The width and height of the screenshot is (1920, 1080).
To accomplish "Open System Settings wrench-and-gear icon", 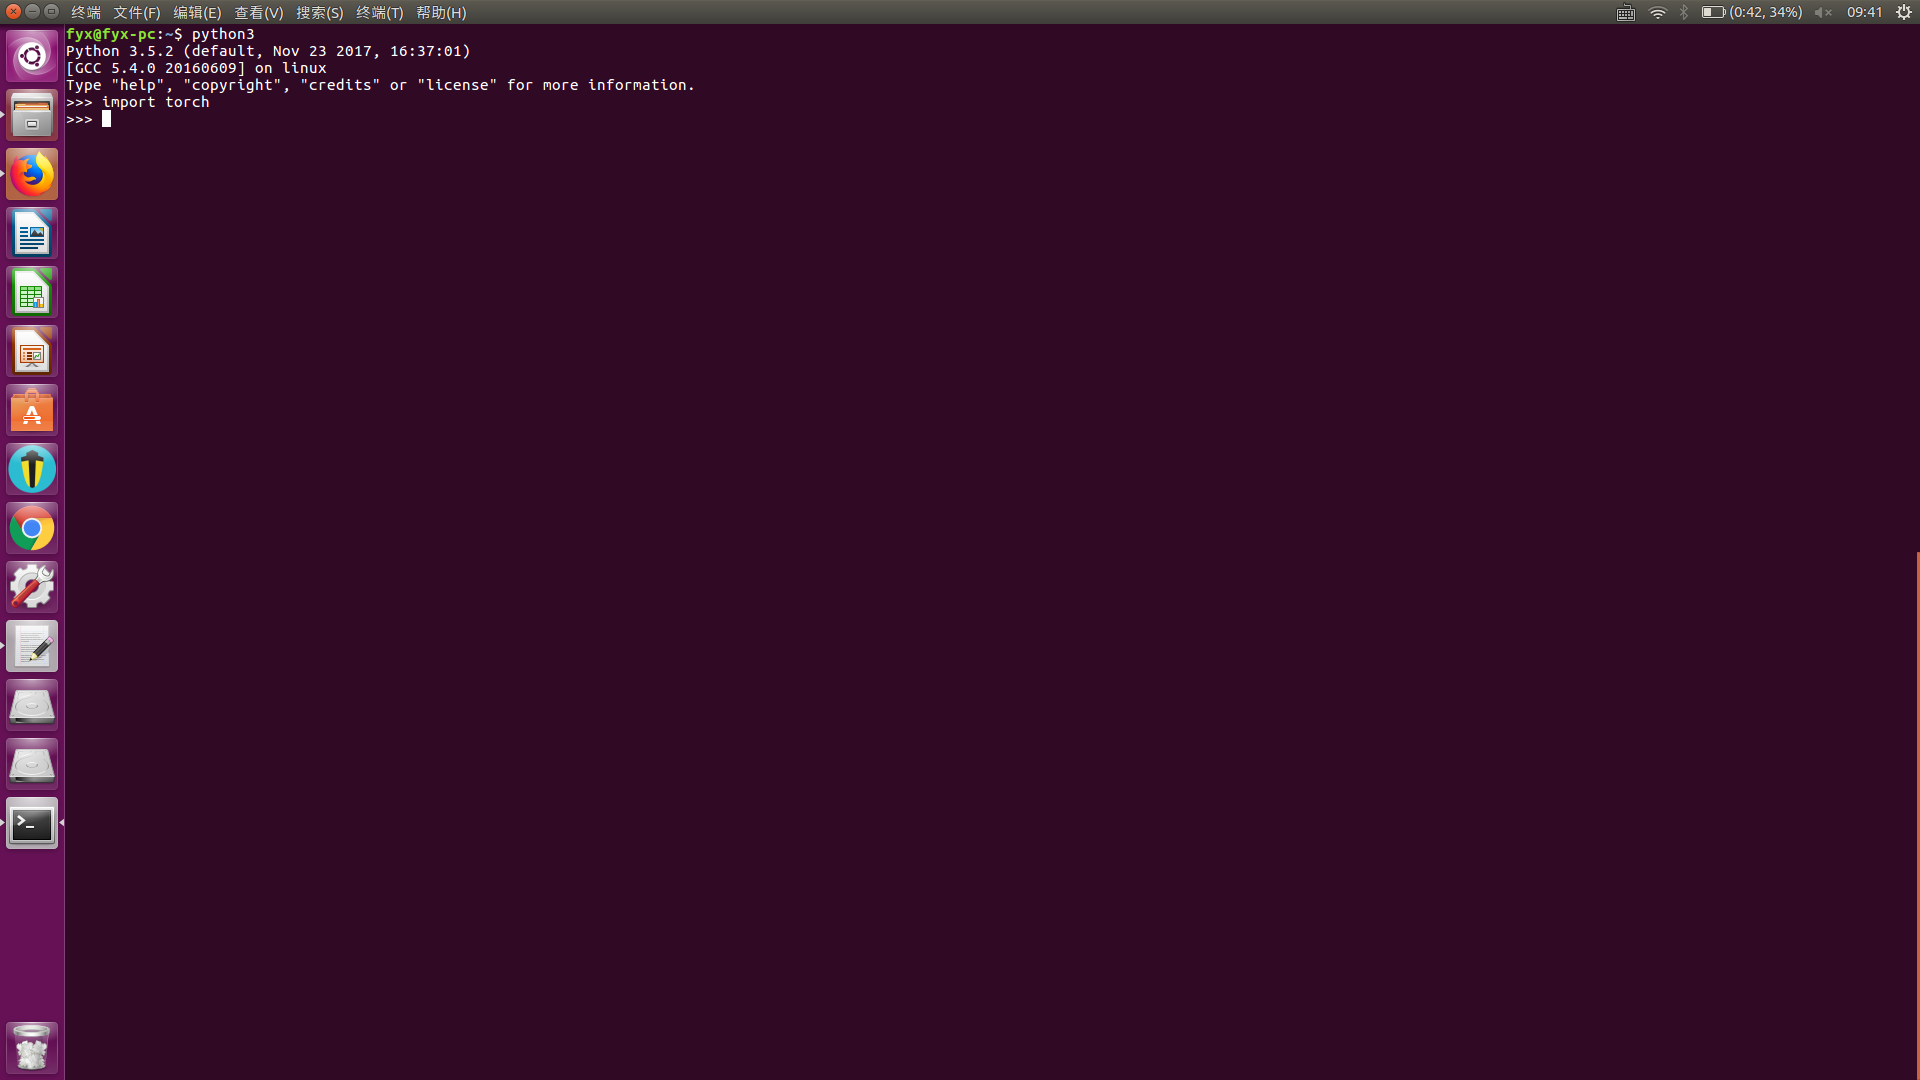I will (32, 587).
